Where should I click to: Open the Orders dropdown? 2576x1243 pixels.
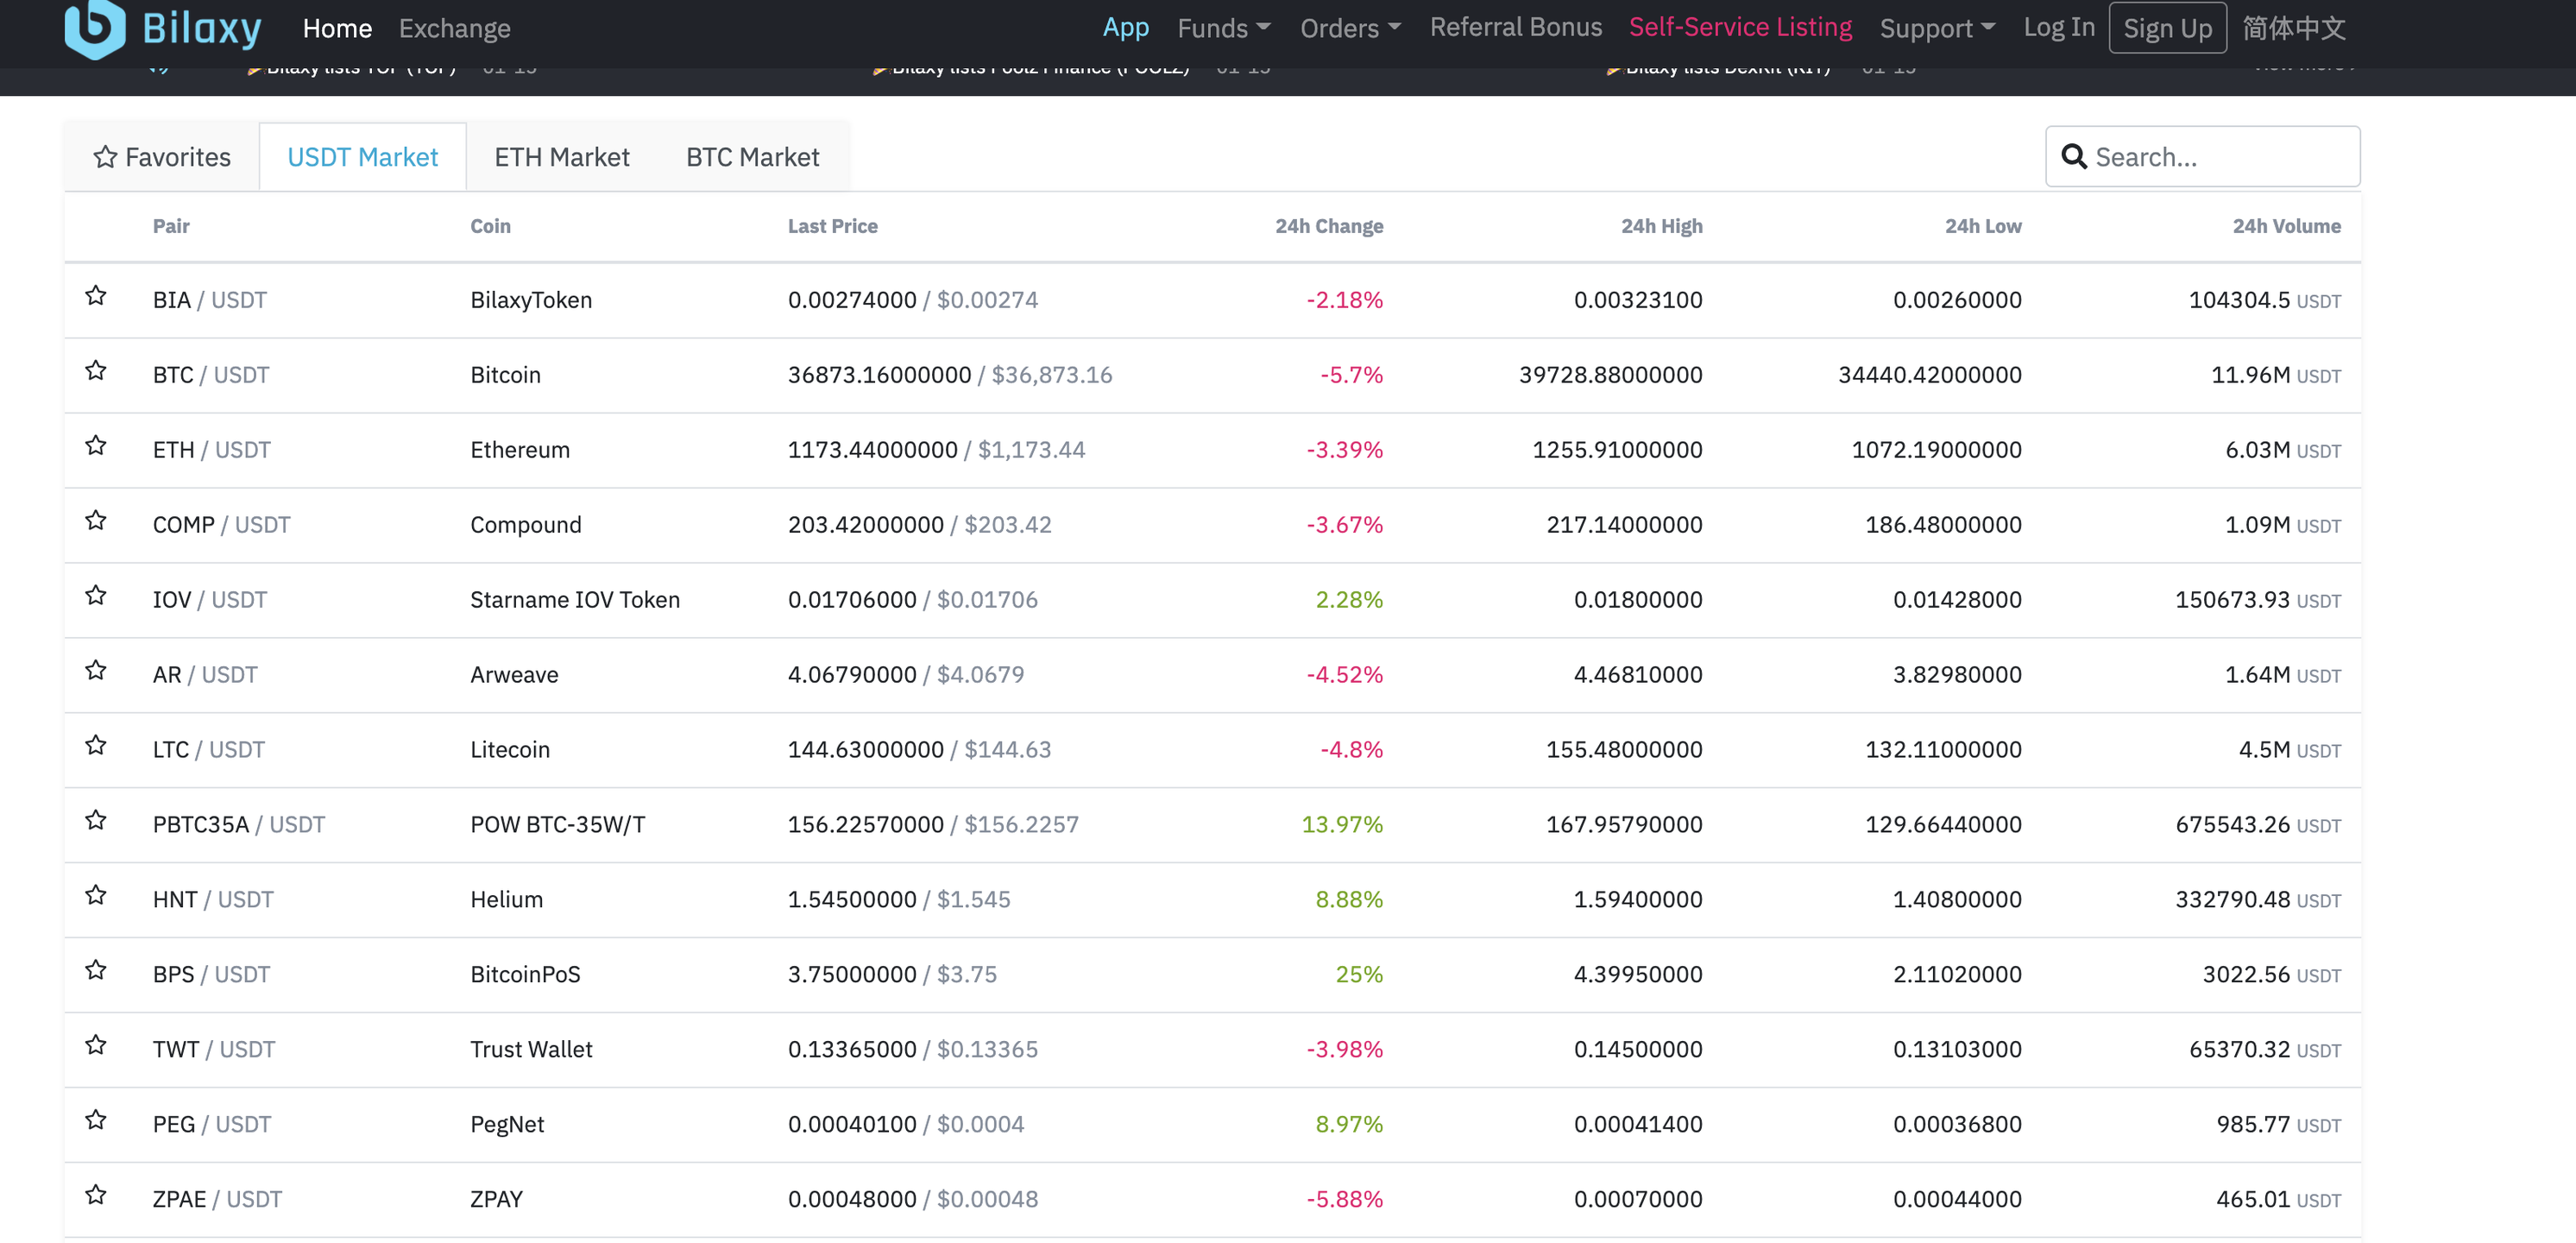(x=1350, y=28)
